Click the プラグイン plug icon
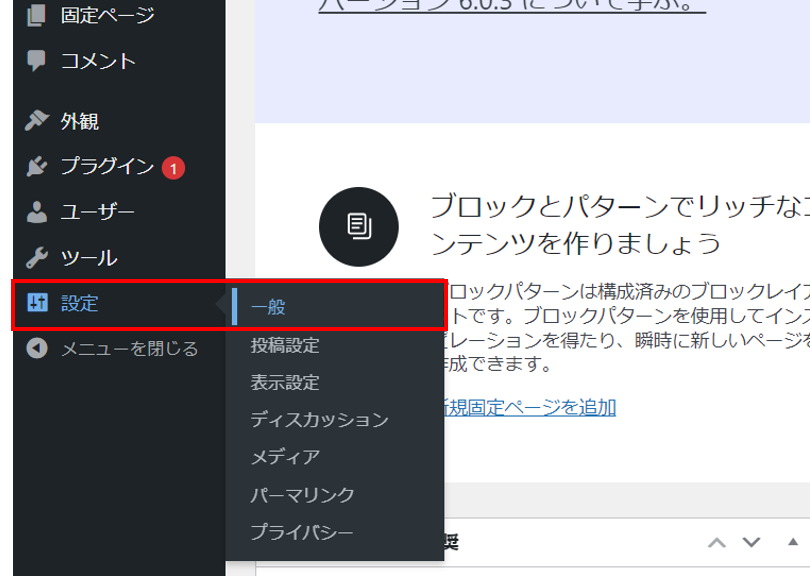The image size is (810, 576). pyautogui.click(x=37, y=167)
